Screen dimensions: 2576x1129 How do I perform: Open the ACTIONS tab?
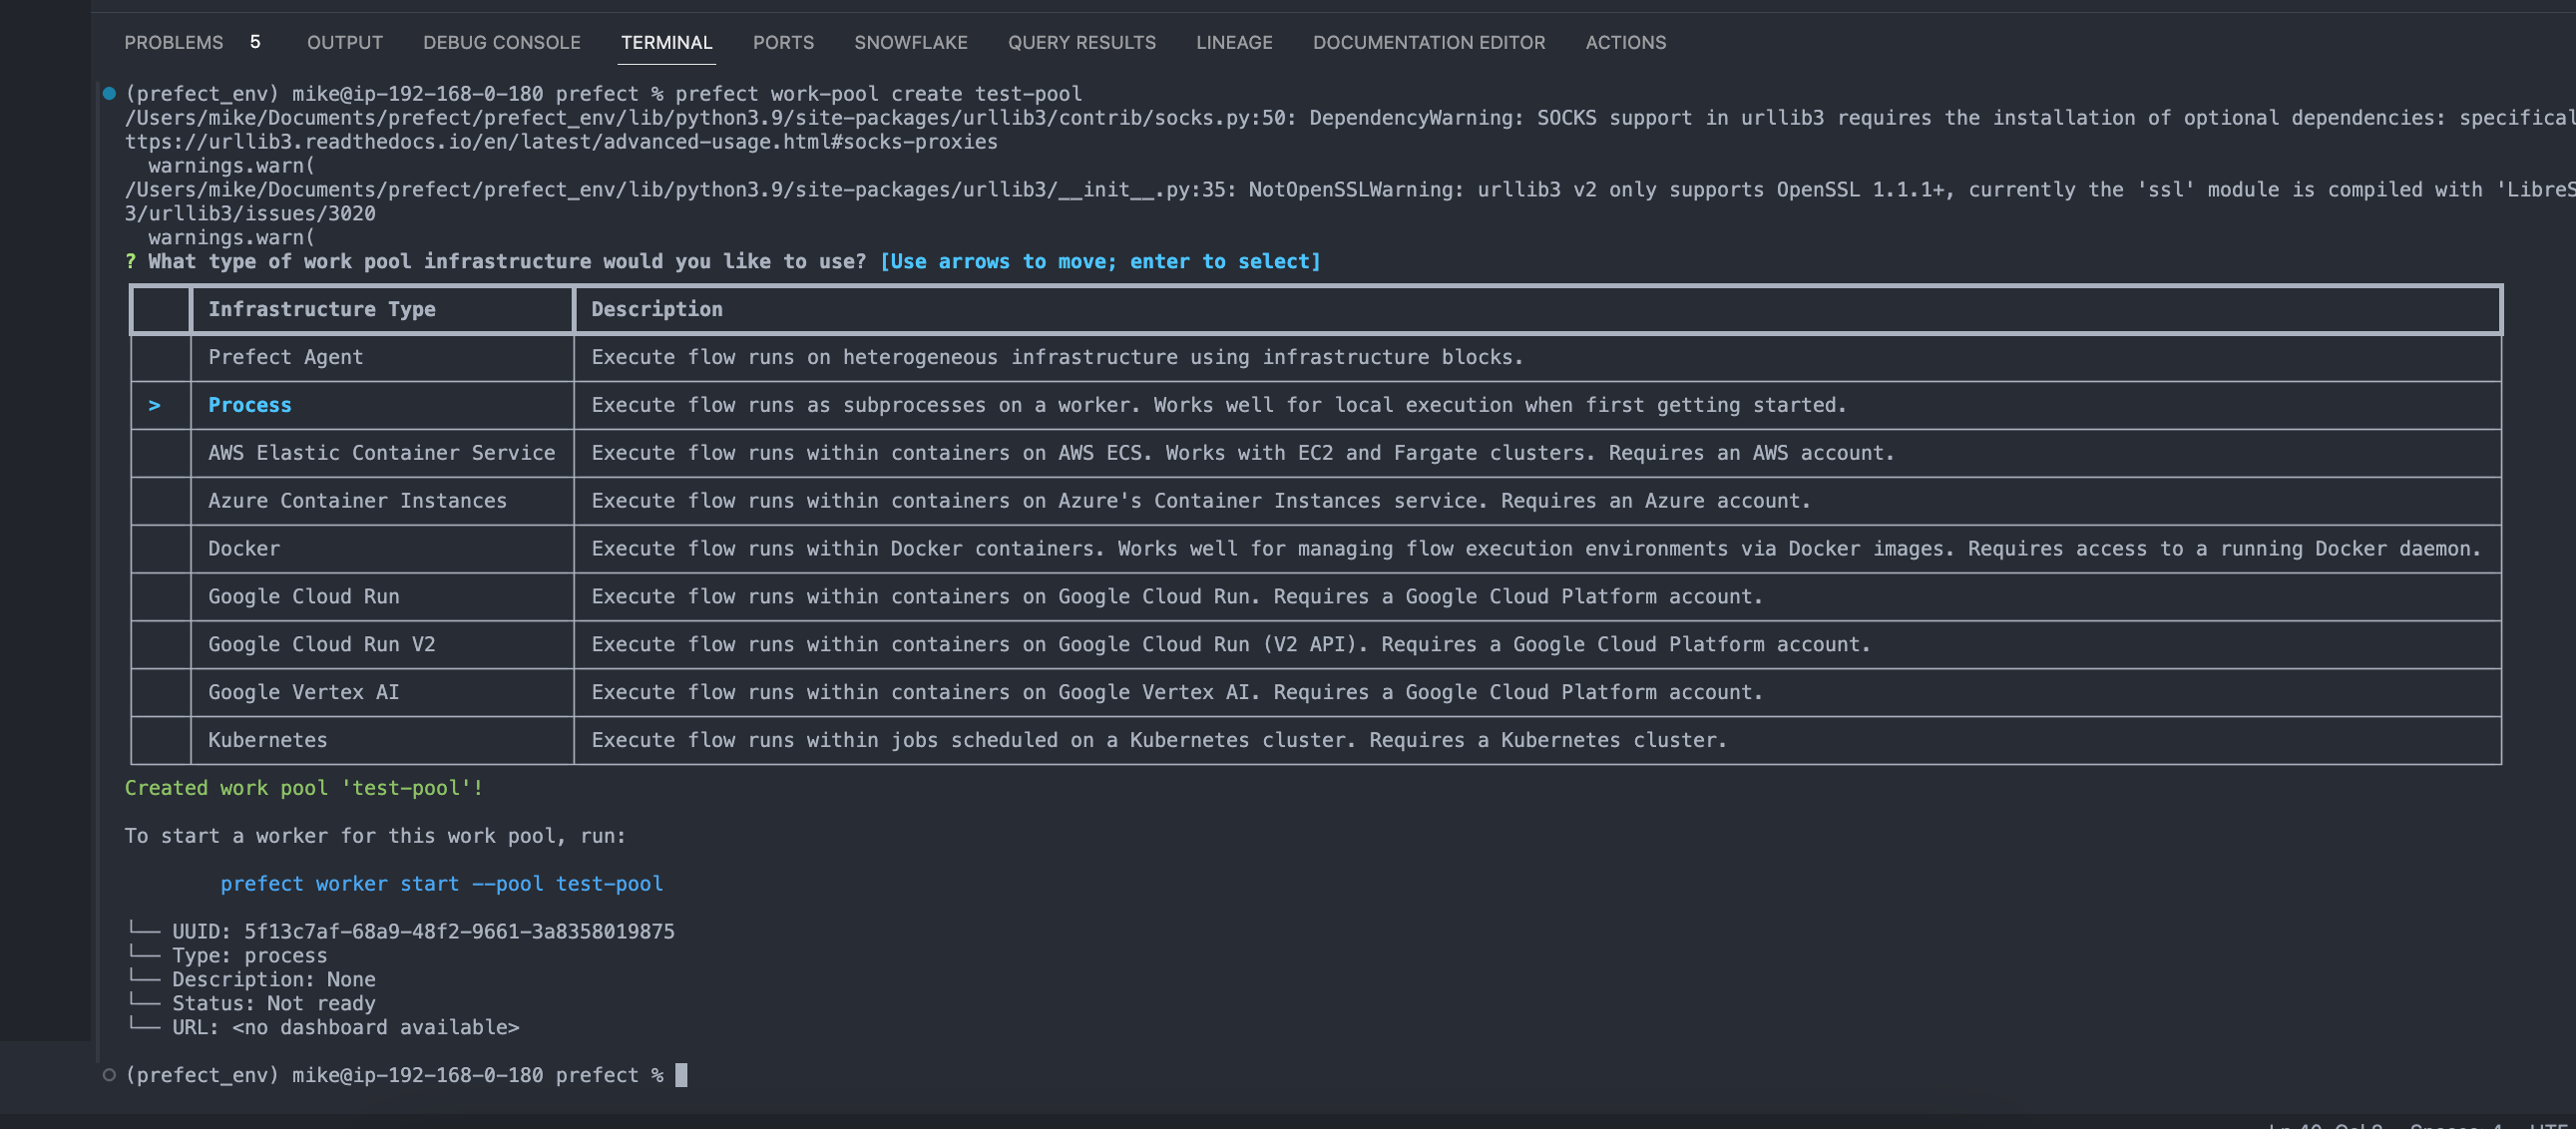[x=1626, y=42]
